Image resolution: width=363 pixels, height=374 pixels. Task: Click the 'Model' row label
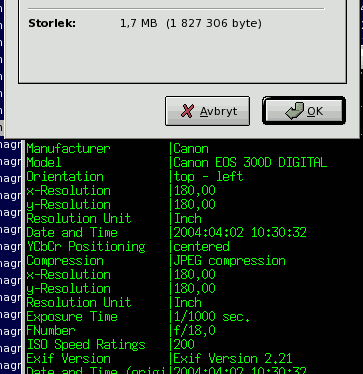[44, 163]
